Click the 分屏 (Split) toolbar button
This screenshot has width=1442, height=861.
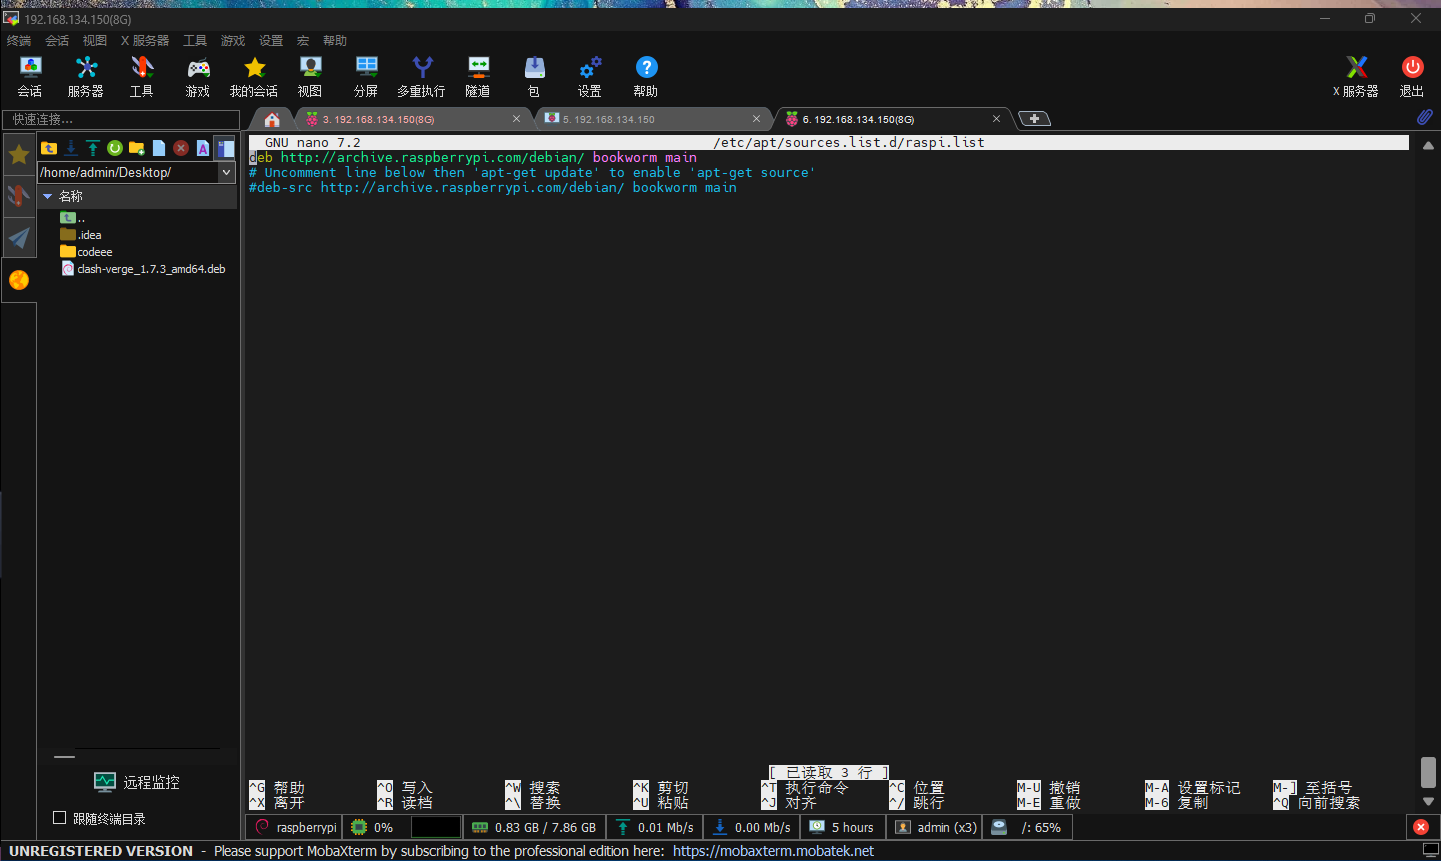(x=366, y=77)
